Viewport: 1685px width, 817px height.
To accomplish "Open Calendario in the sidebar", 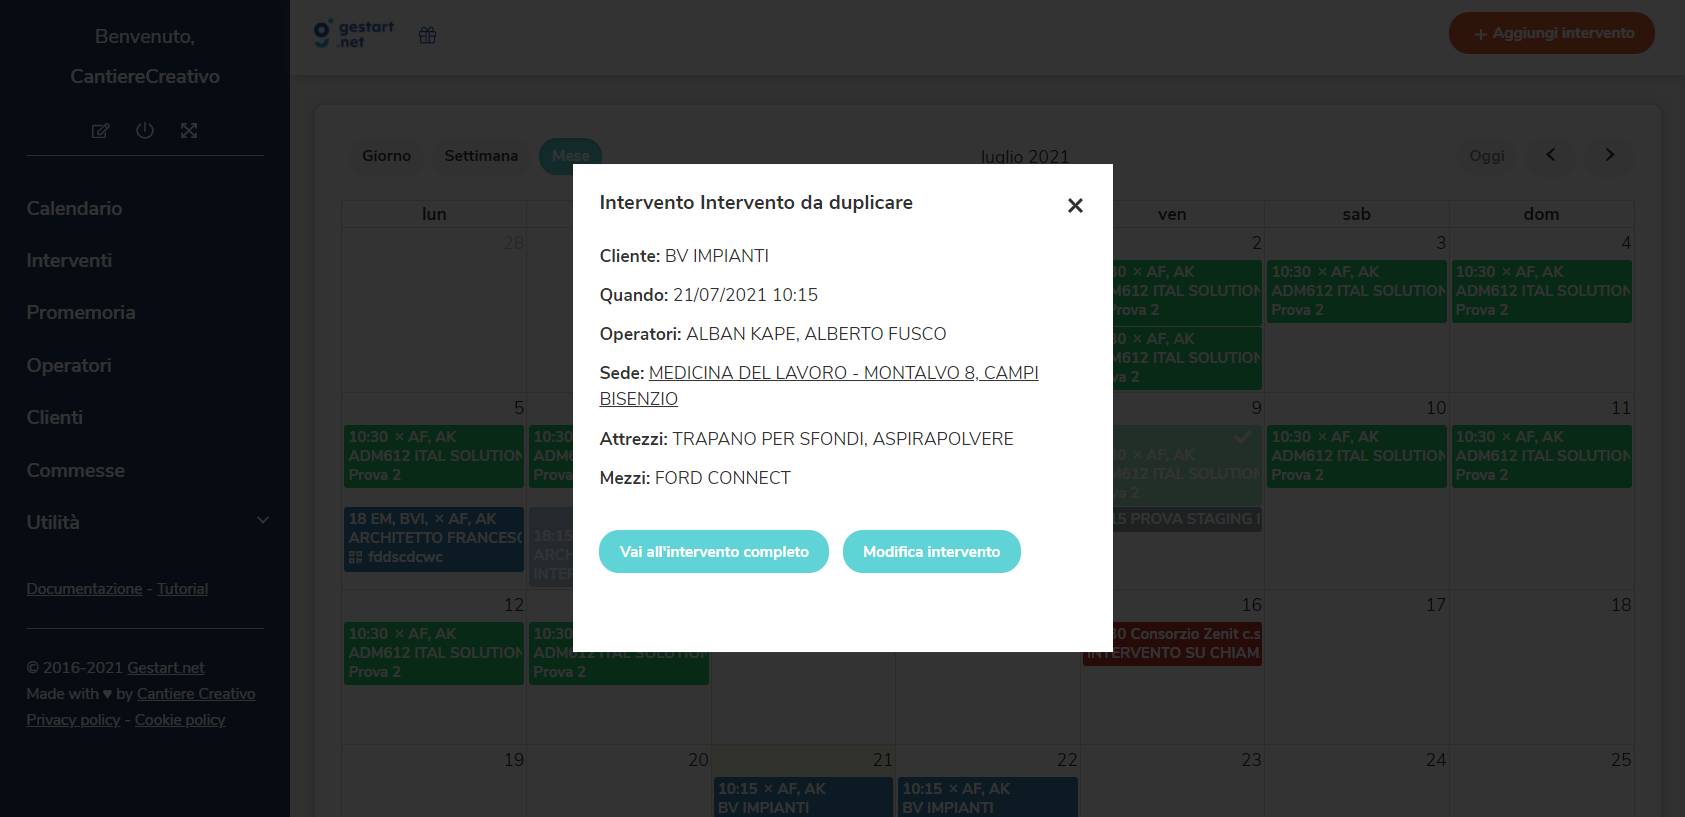I will (x=74, y=208).
